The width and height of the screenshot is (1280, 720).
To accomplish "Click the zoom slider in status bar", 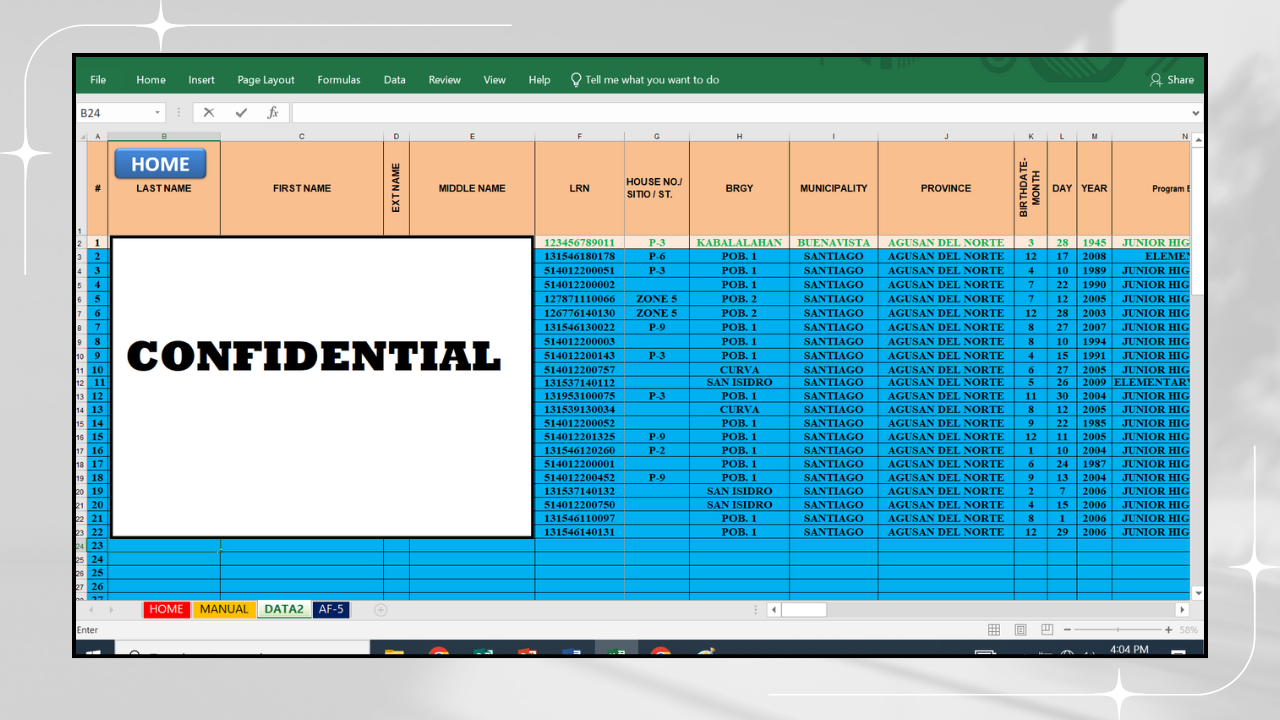I will click(x=1117, y=630).
